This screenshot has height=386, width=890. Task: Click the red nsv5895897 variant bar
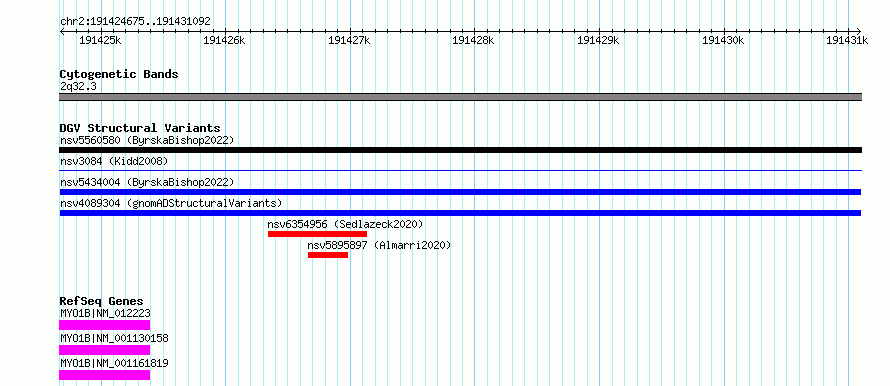tap(328, 255)
